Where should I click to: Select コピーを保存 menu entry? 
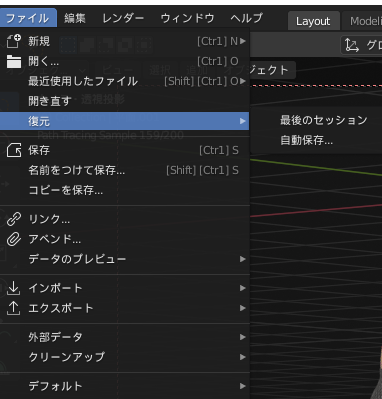coord(125,190)
